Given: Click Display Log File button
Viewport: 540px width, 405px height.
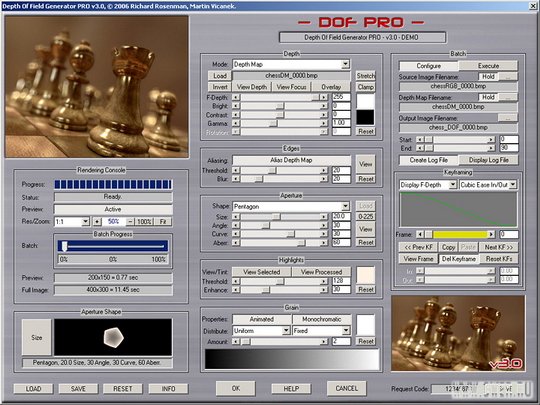Looking at the screenshot, I should tap(488, 160).
